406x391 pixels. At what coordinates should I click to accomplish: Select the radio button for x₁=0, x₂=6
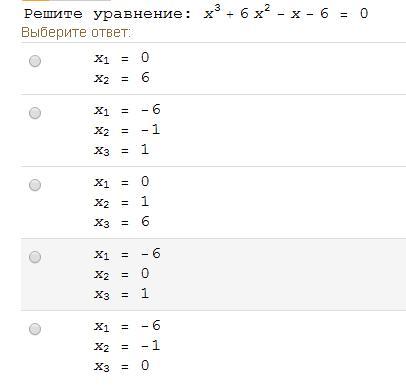(35, 61)
